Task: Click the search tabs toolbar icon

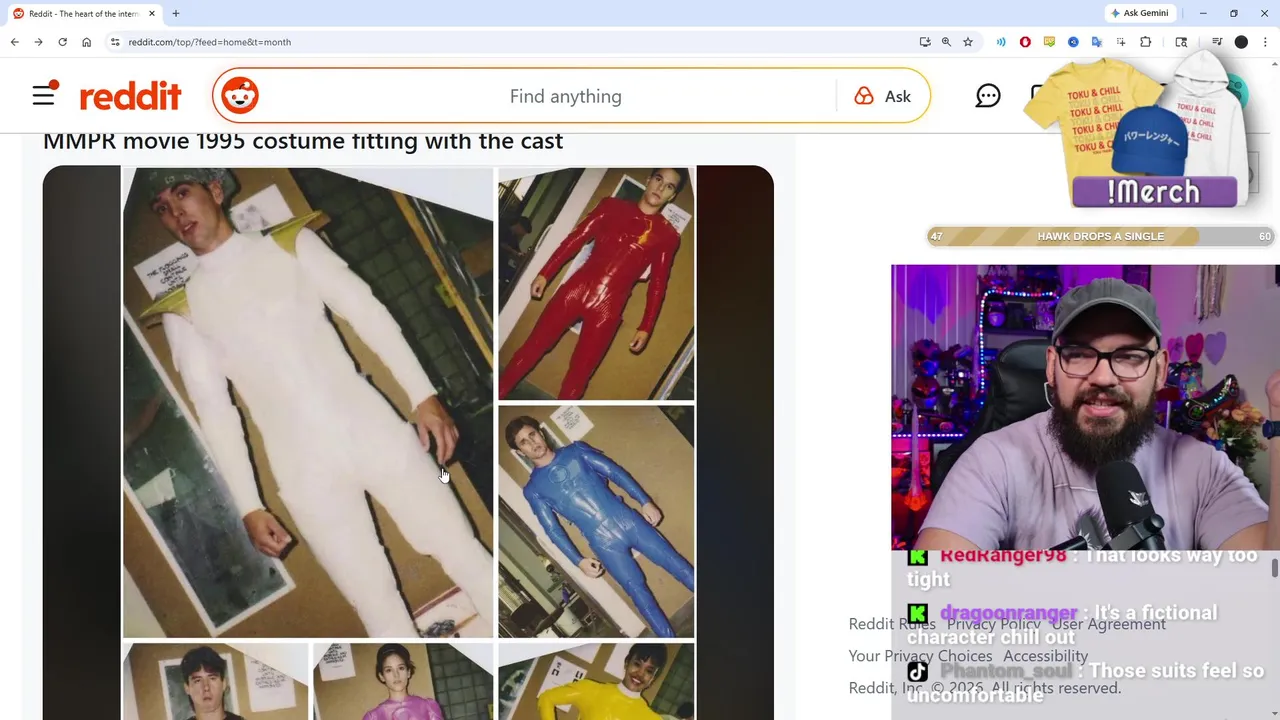Action: [1181, 42]
